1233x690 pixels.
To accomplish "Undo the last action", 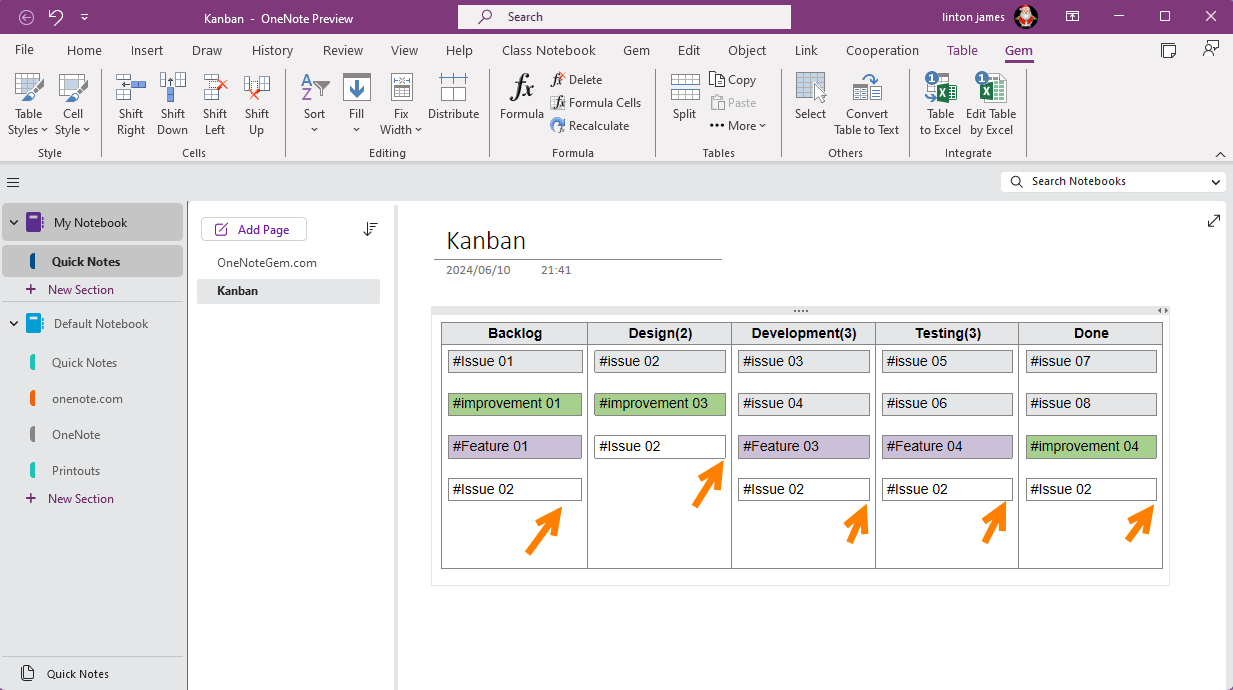I will [x=56, y=17].
